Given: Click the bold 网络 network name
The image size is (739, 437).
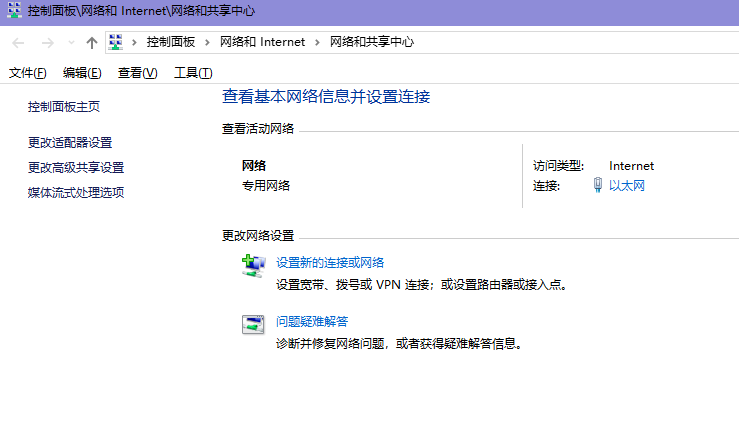Looking at the screenshot, I should 254,165.
